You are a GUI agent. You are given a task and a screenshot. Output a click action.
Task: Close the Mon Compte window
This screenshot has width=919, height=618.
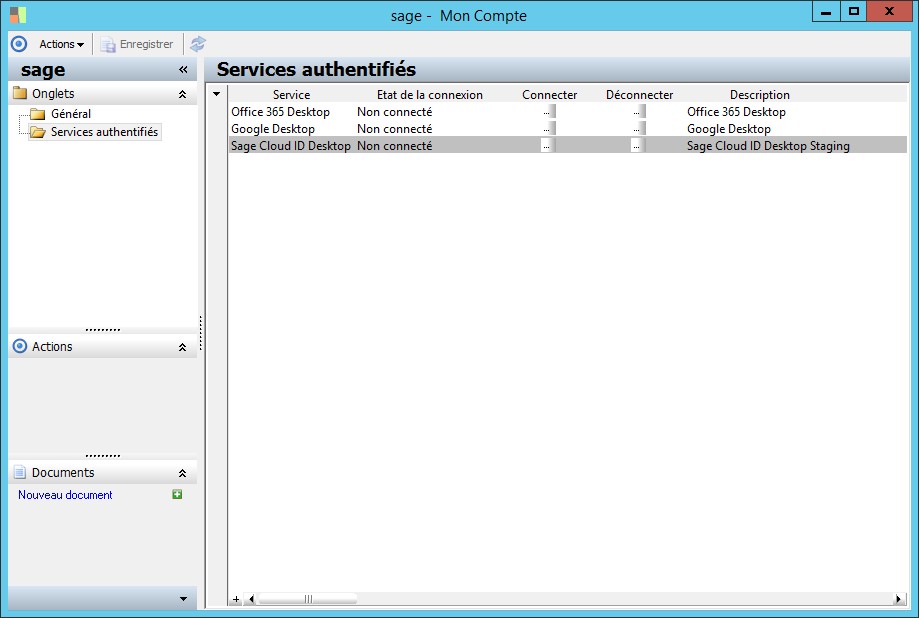point(889,12)
